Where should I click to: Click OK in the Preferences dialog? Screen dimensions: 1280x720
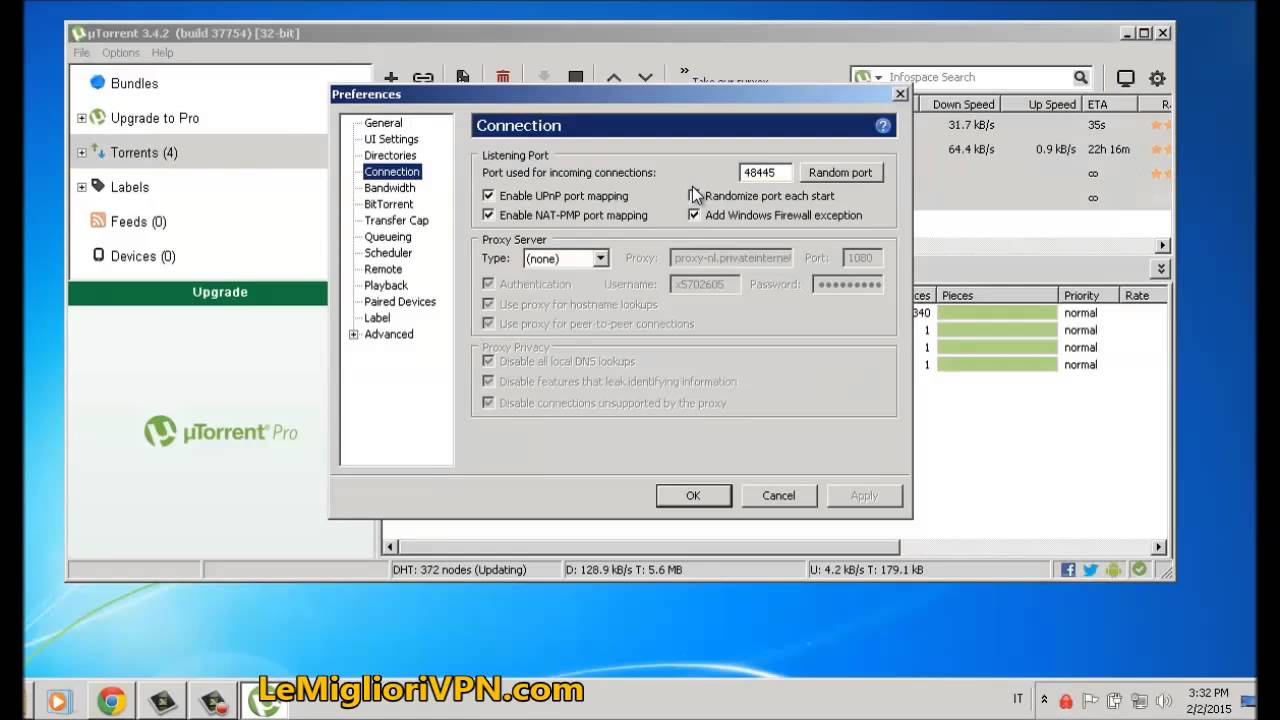tap(693, 496)
